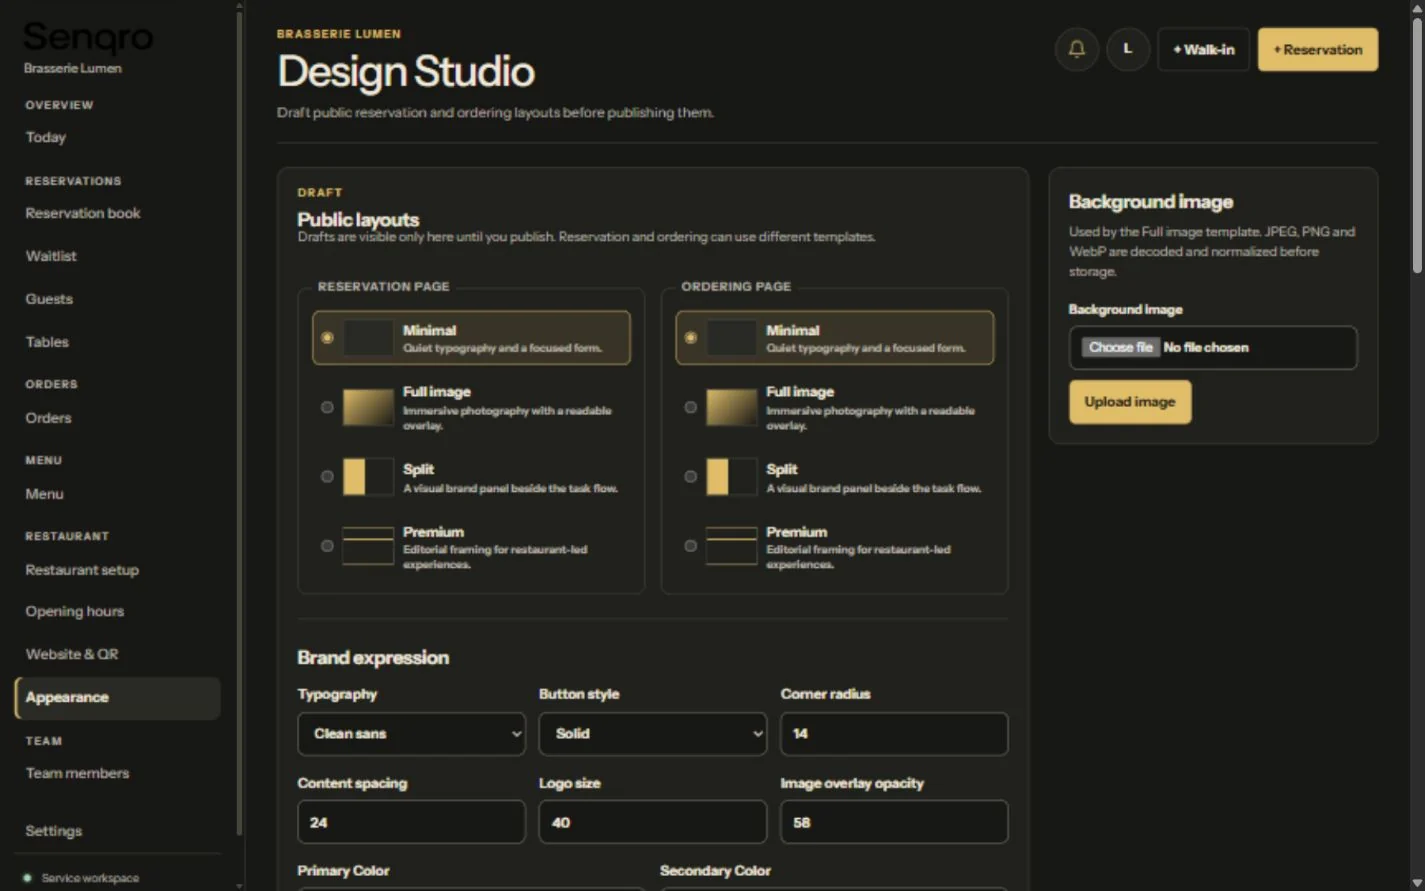Click the Corner radius field
Image resolution: width=1425 pixels, height=891 pixels.
coord(894,734)
